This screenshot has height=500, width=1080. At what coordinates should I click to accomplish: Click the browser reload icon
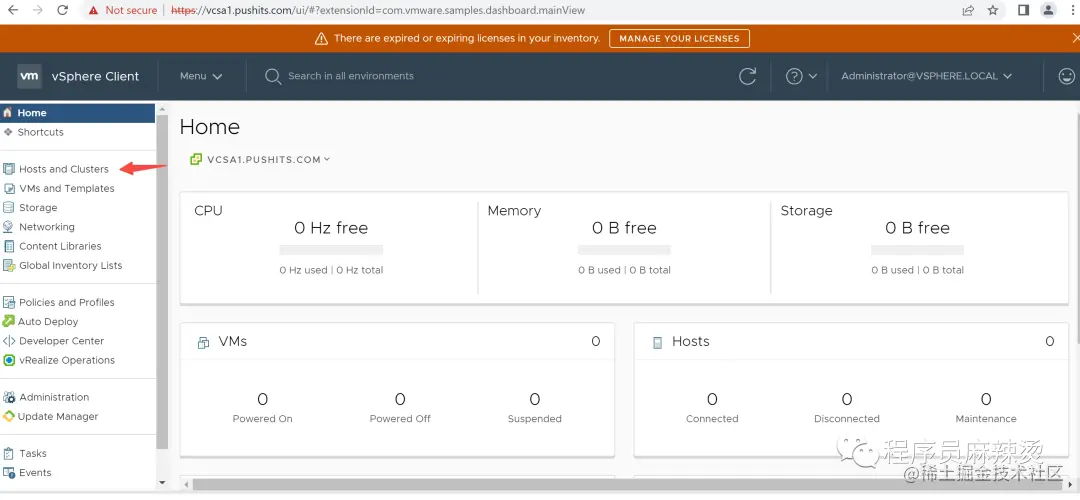coord(63,10)
